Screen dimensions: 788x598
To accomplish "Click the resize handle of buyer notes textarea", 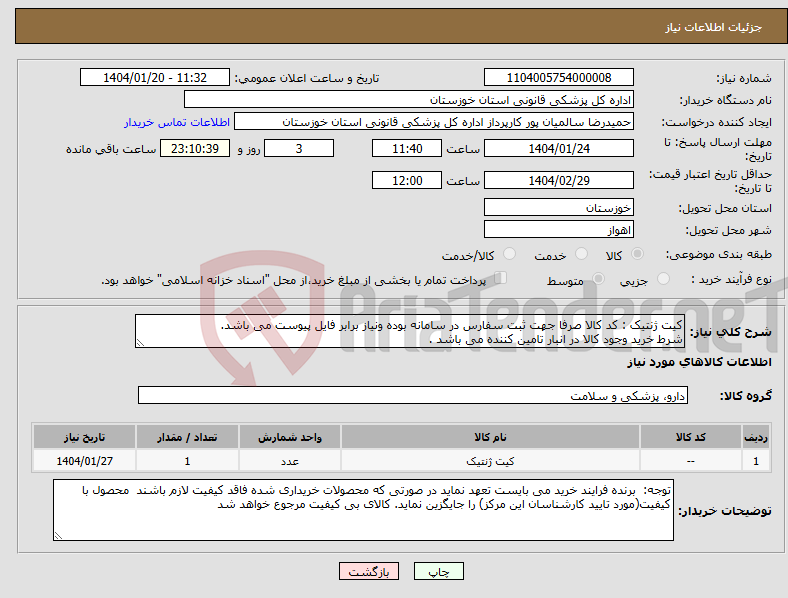I will pos(58,536).
